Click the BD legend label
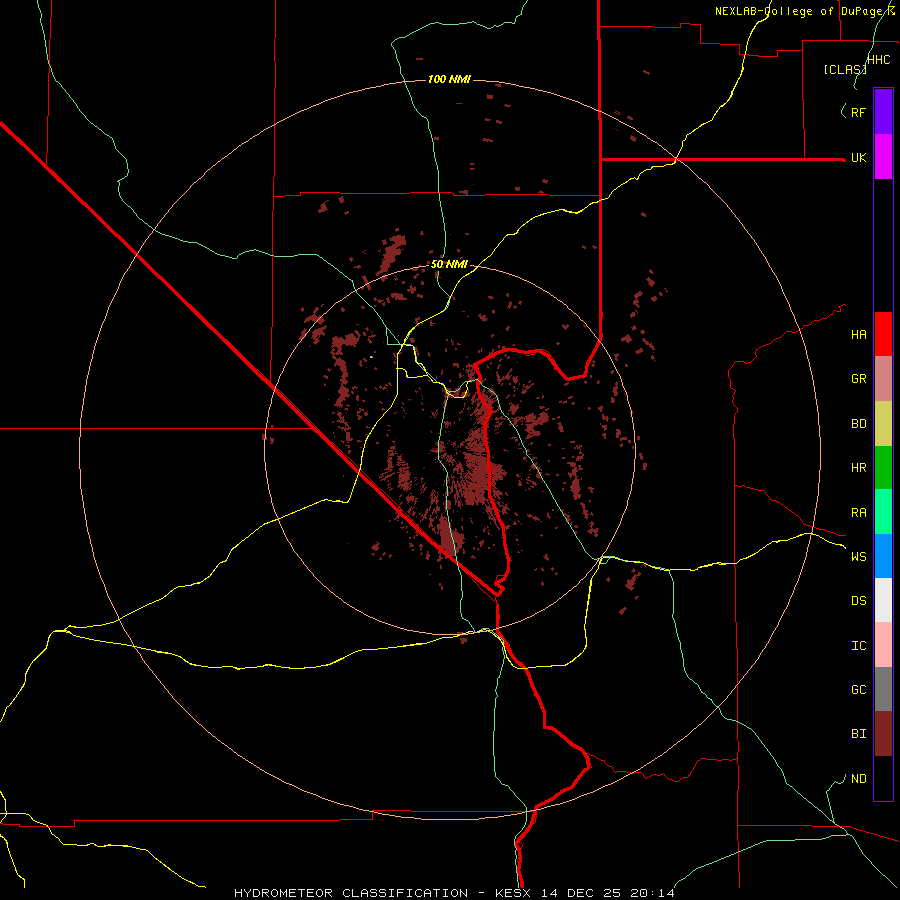This screenshot has width=900, height=900. pyautogui.click(x=858, y=424)
